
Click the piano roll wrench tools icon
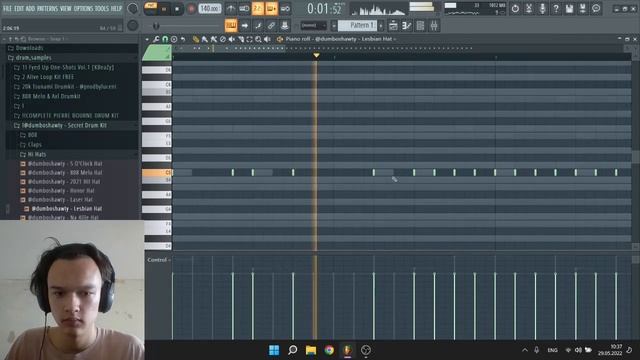coord(156,39)
